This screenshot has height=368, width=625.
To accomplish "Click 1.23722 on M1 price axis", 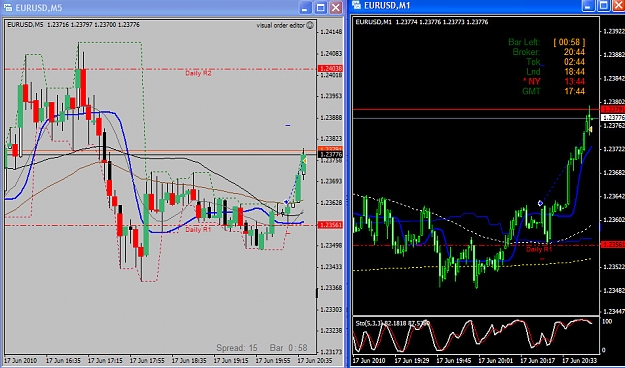I will pyautogui.click(x=614, y=149).
